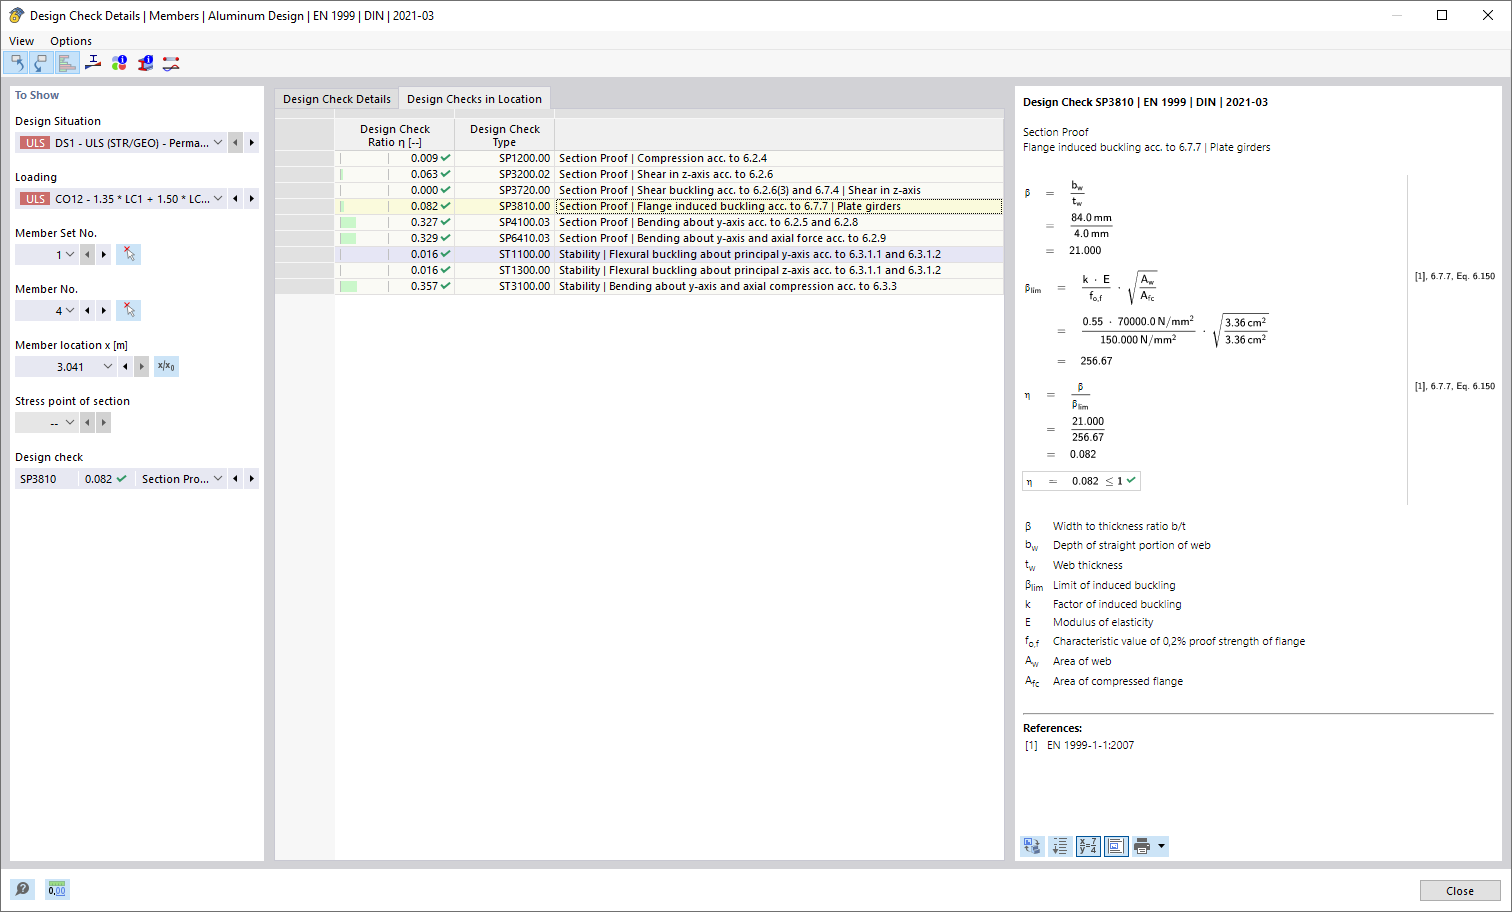Click the help icon at bottom left
The width and height of the screenshot is (1512, 912).
pos(22,888)
